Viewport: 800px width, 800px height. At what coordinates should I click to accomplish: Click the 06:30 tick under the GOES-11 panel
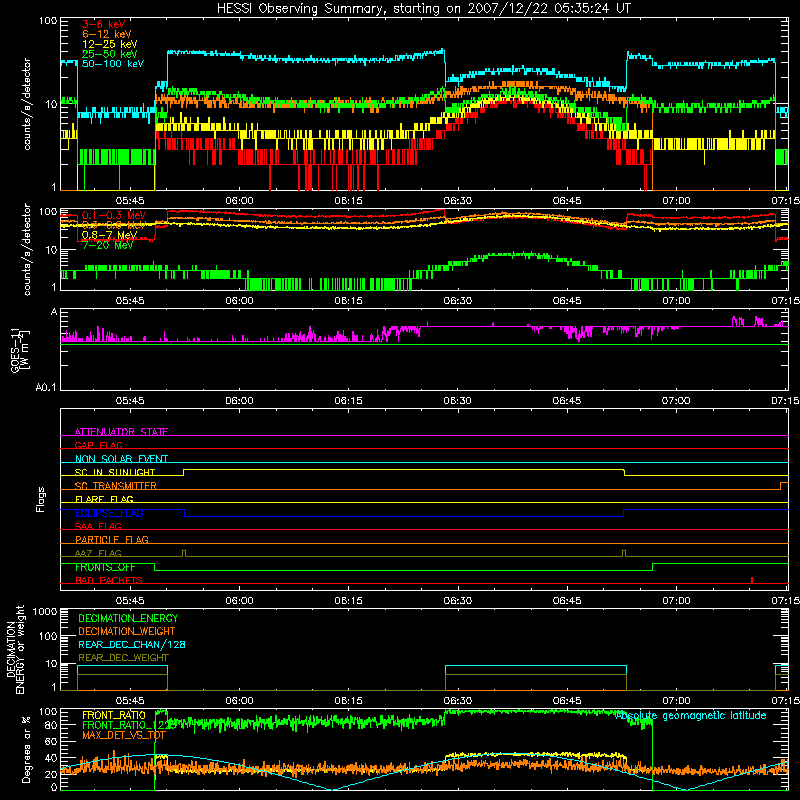pyautogui.click(x=458, y=401)
